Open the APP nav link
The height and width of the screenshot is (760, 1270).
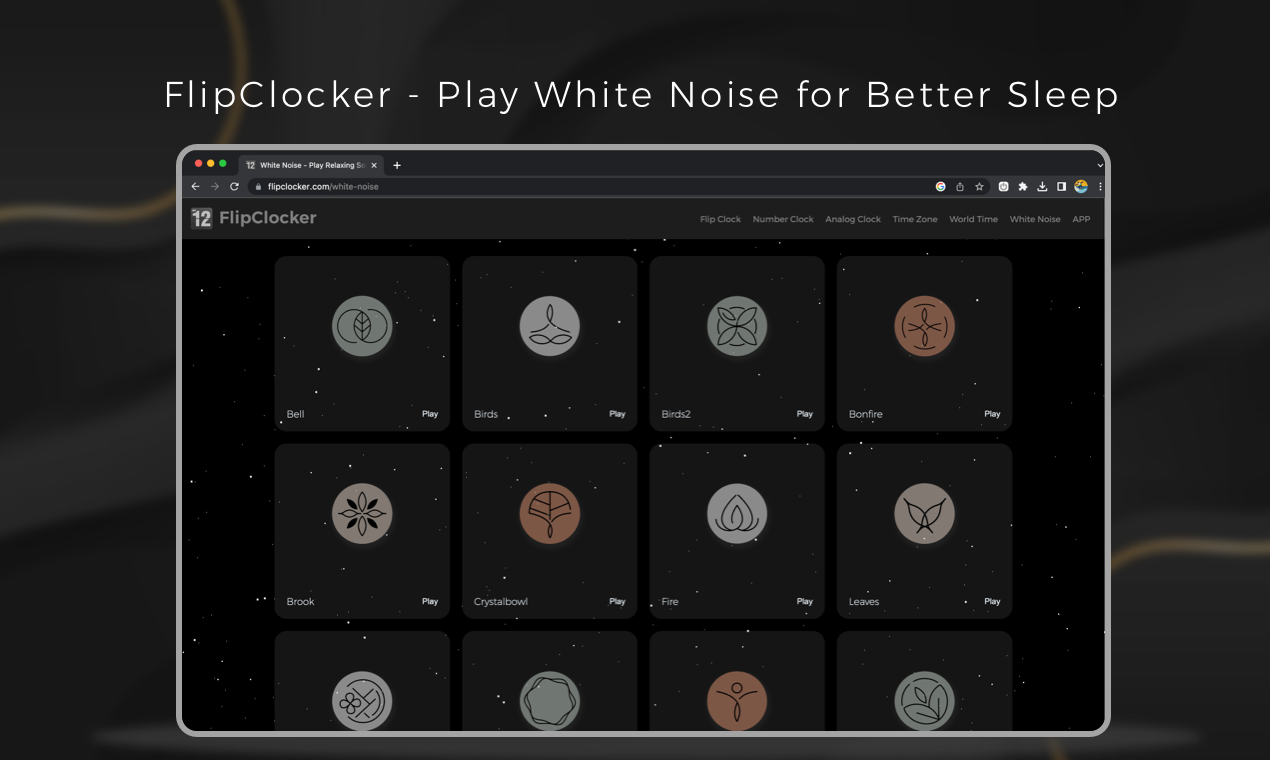[x=1081, y=219]
